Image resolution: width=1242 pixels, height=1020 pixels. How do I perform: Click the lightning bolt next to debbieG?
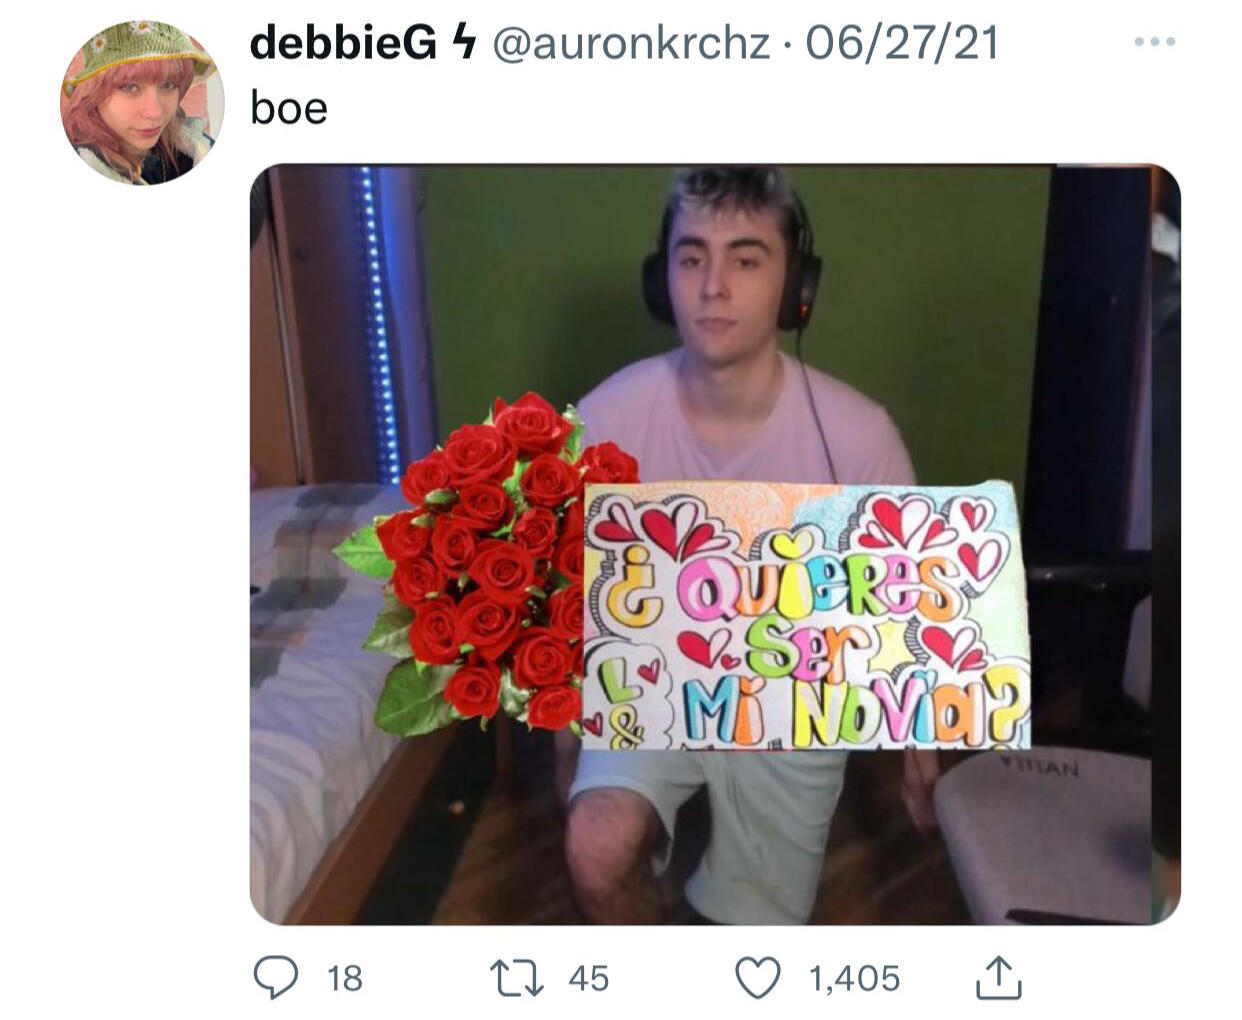[x=462, y=43]
